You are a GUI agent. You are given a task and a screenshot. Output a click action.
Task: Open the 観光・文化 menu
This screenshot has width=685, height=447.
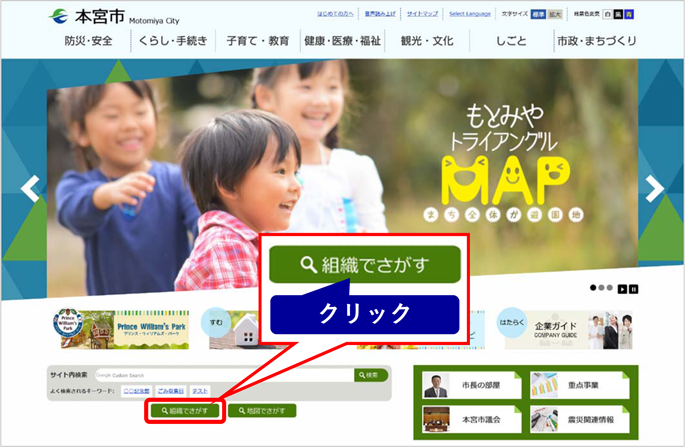pyautogui.click(x=427, y=41)
